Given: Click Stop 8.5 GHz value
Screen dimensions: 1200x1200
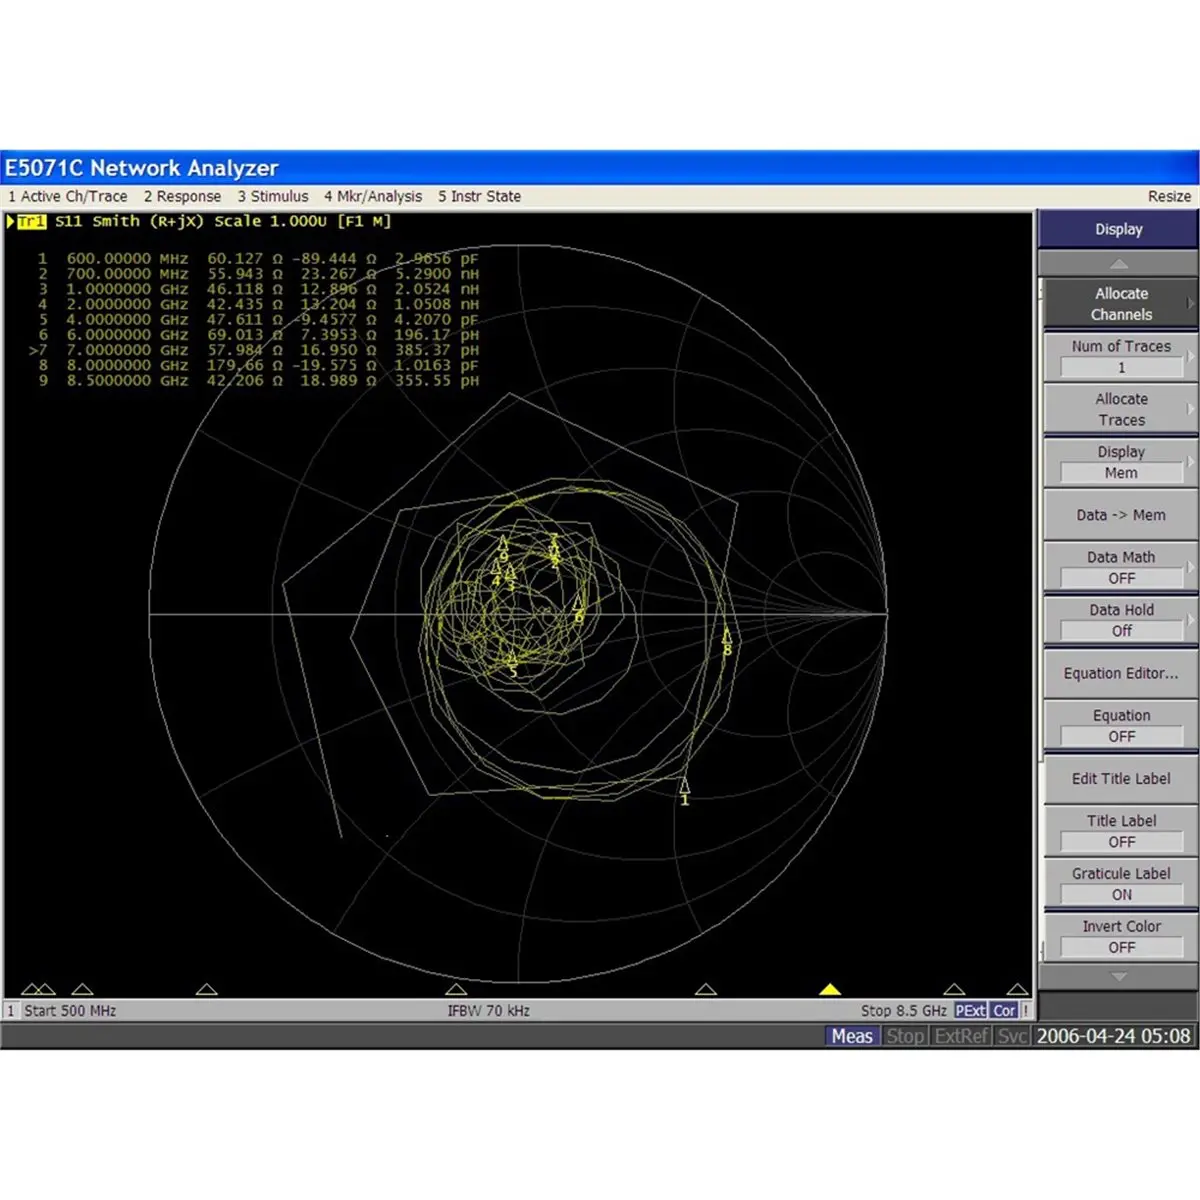Looking at the screenshot, I should 904,1011.
